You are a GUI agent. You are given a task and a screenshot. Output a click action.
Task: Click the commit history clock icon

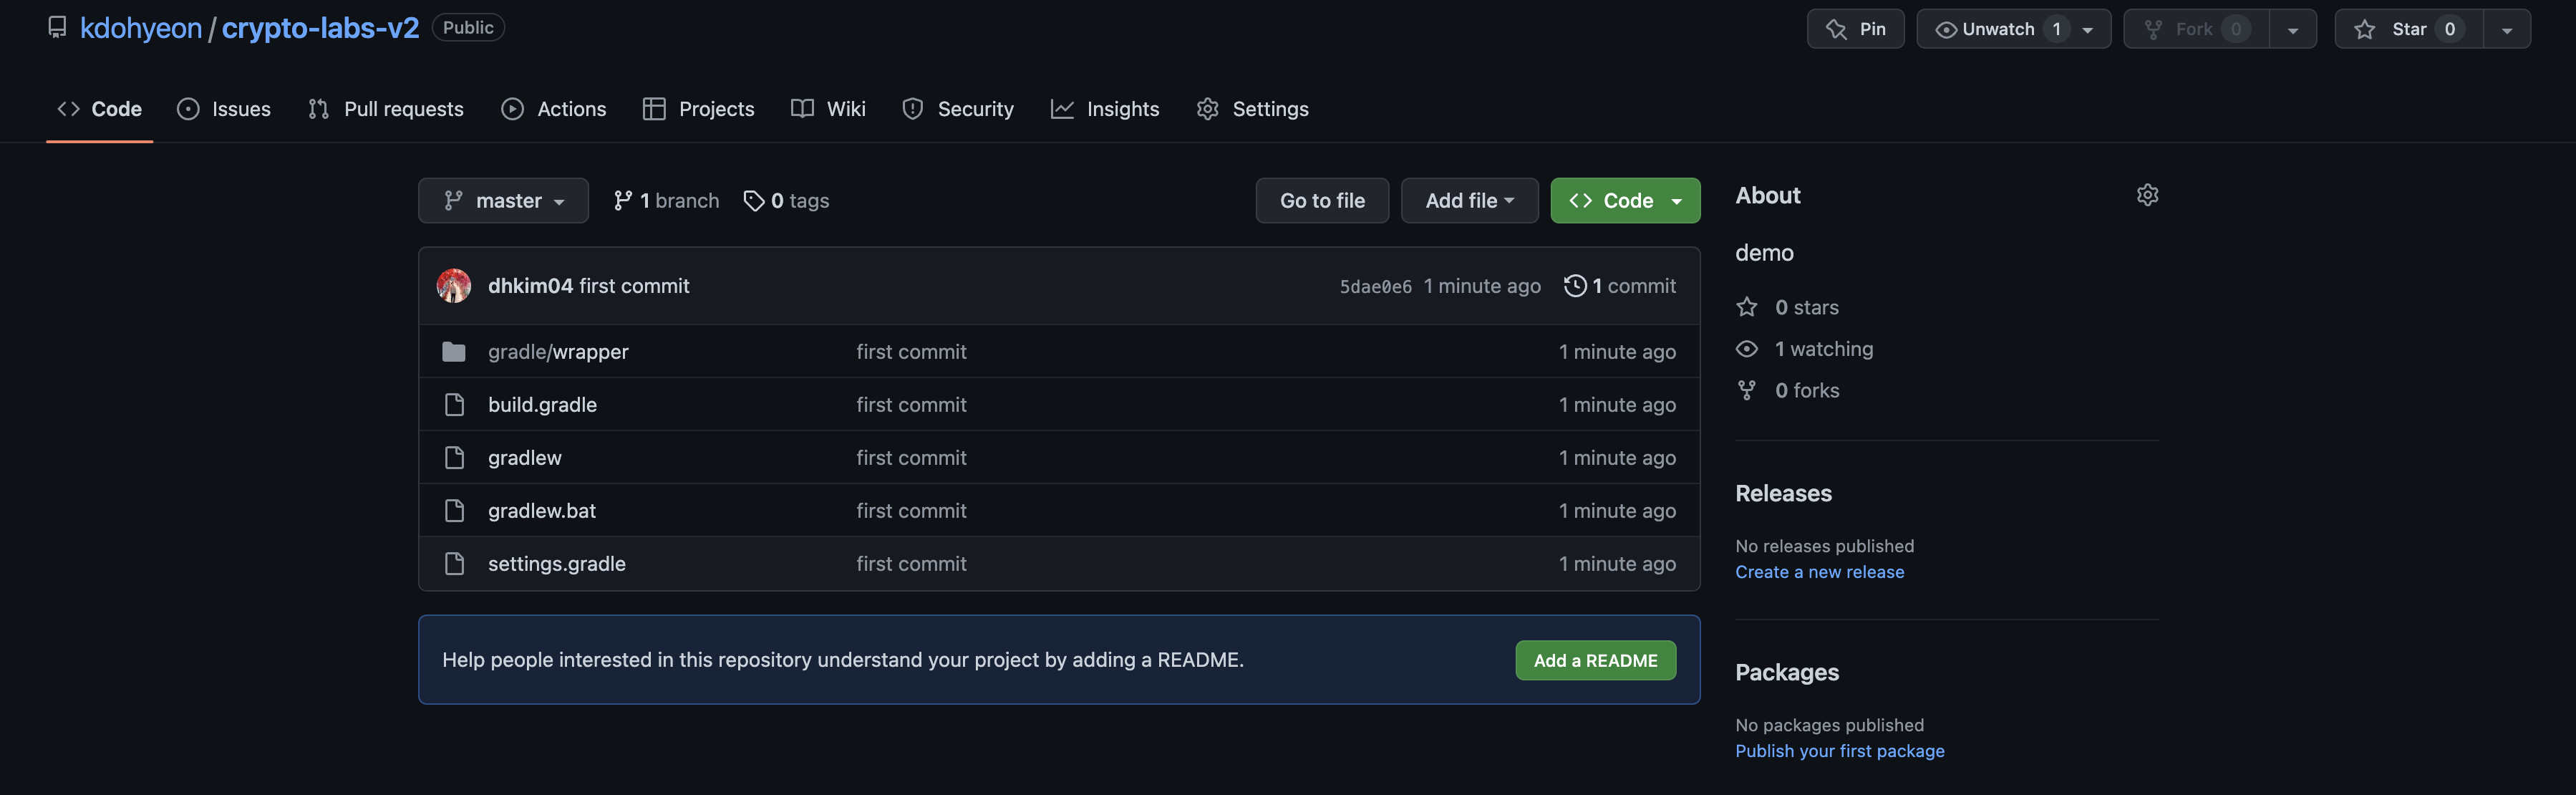pos(1574,286)
